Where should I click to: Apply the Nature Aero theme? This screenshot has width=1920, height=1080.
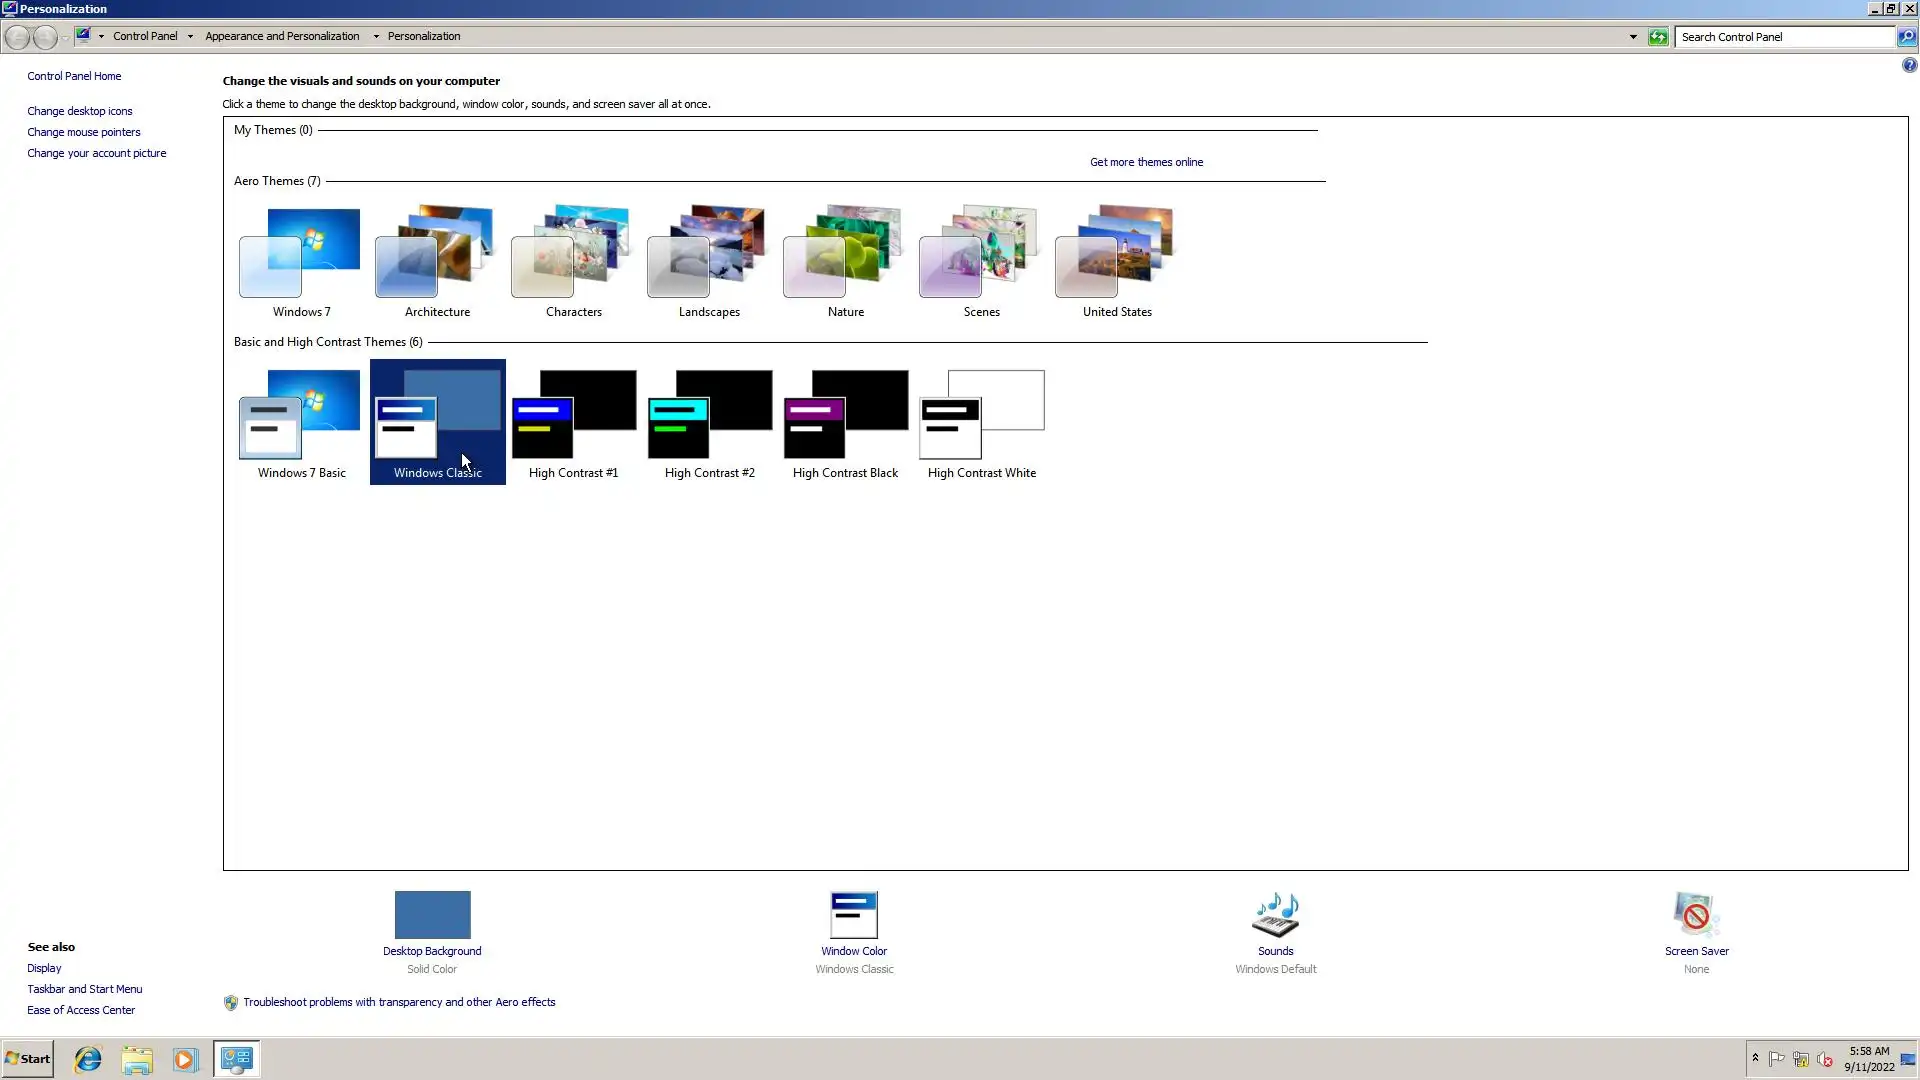click(x=845, y=260)
